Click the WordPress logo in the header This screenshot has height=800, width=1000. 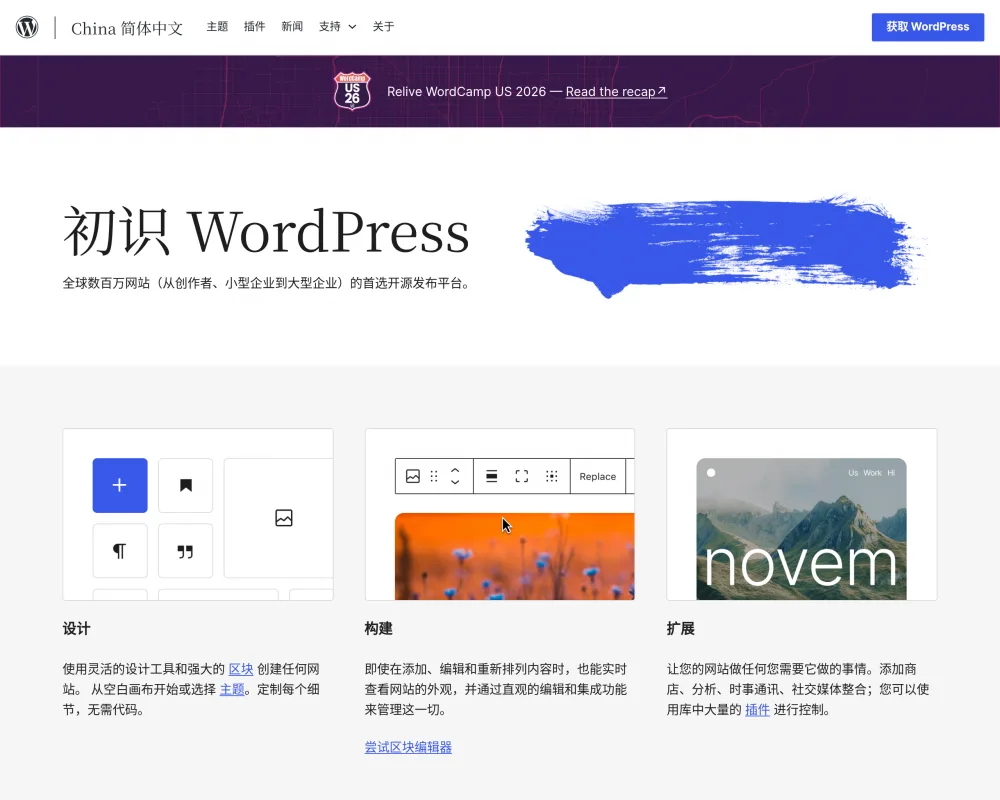coord(27,27)
